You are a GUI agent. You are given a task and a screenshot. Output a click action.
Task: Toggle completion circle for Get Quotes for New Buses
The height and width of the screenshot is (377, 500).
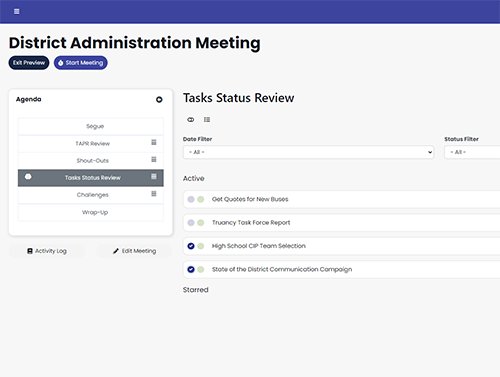(191, 199)
